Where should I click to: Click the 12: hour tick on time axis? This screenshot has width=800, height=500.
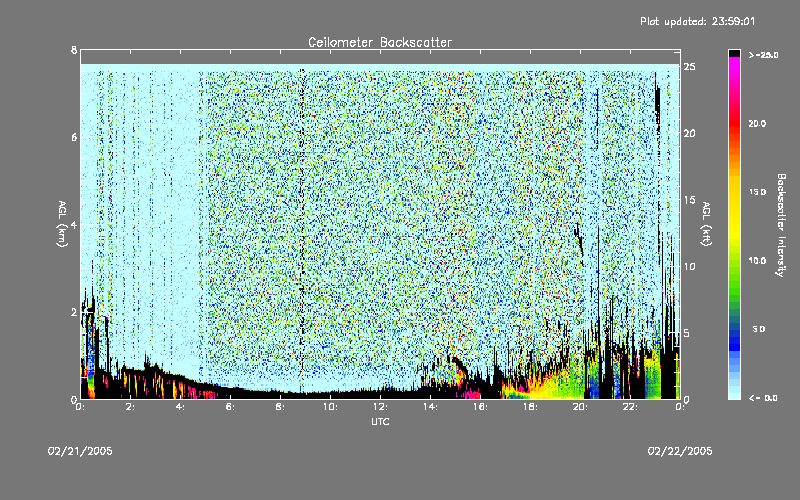pos(381,407)
